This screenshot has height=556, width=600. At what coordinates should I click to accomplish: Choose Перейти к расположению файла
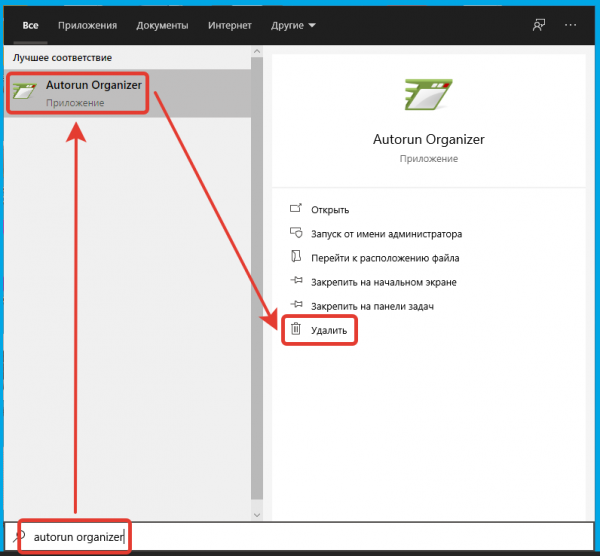385,258
